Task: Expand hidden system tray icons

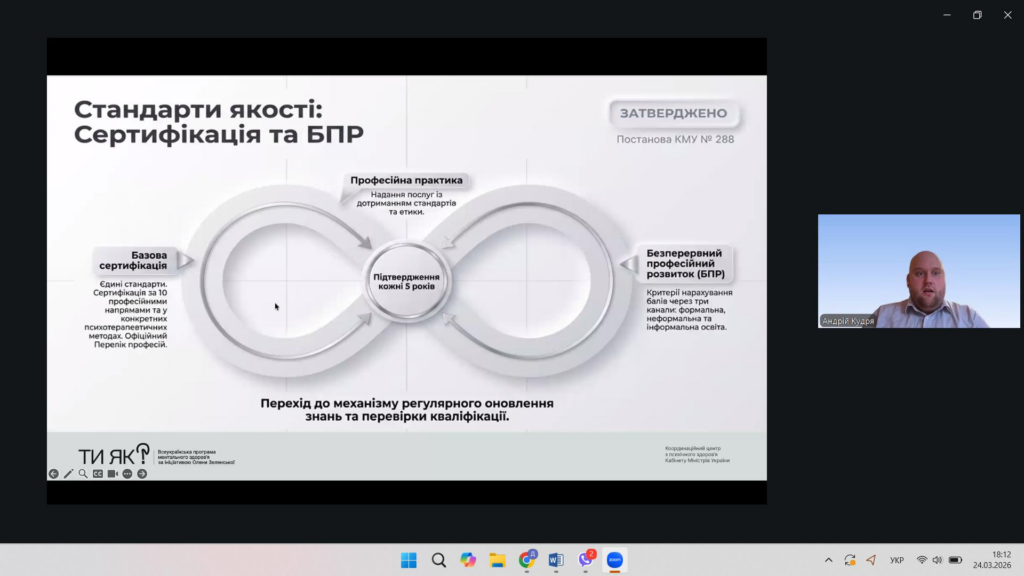Action: coord(828,560)
